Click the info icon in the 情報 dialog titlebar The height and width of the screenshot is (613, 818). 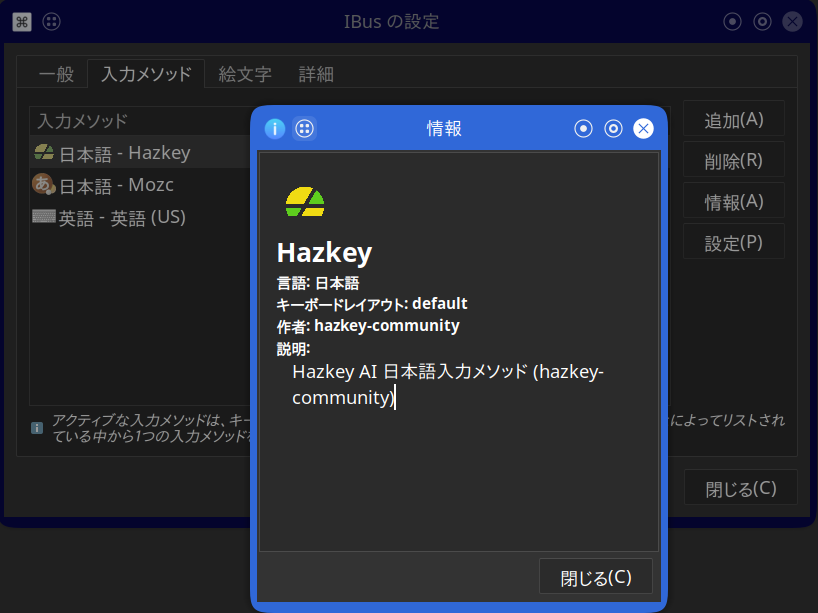point(275,128)
